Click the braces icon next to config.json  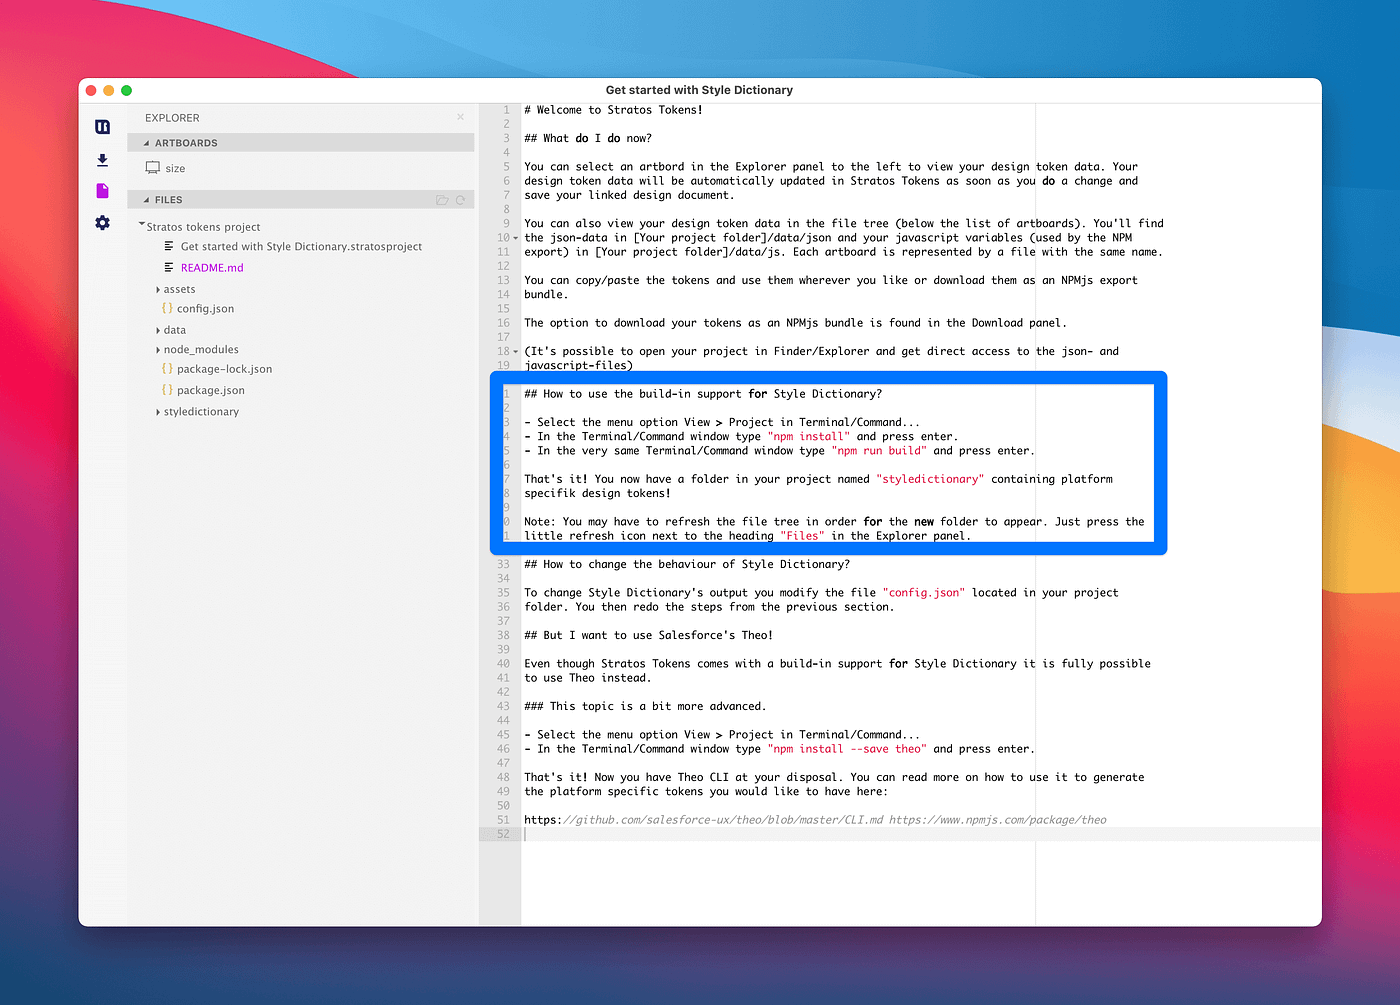[x=167, y=308]
